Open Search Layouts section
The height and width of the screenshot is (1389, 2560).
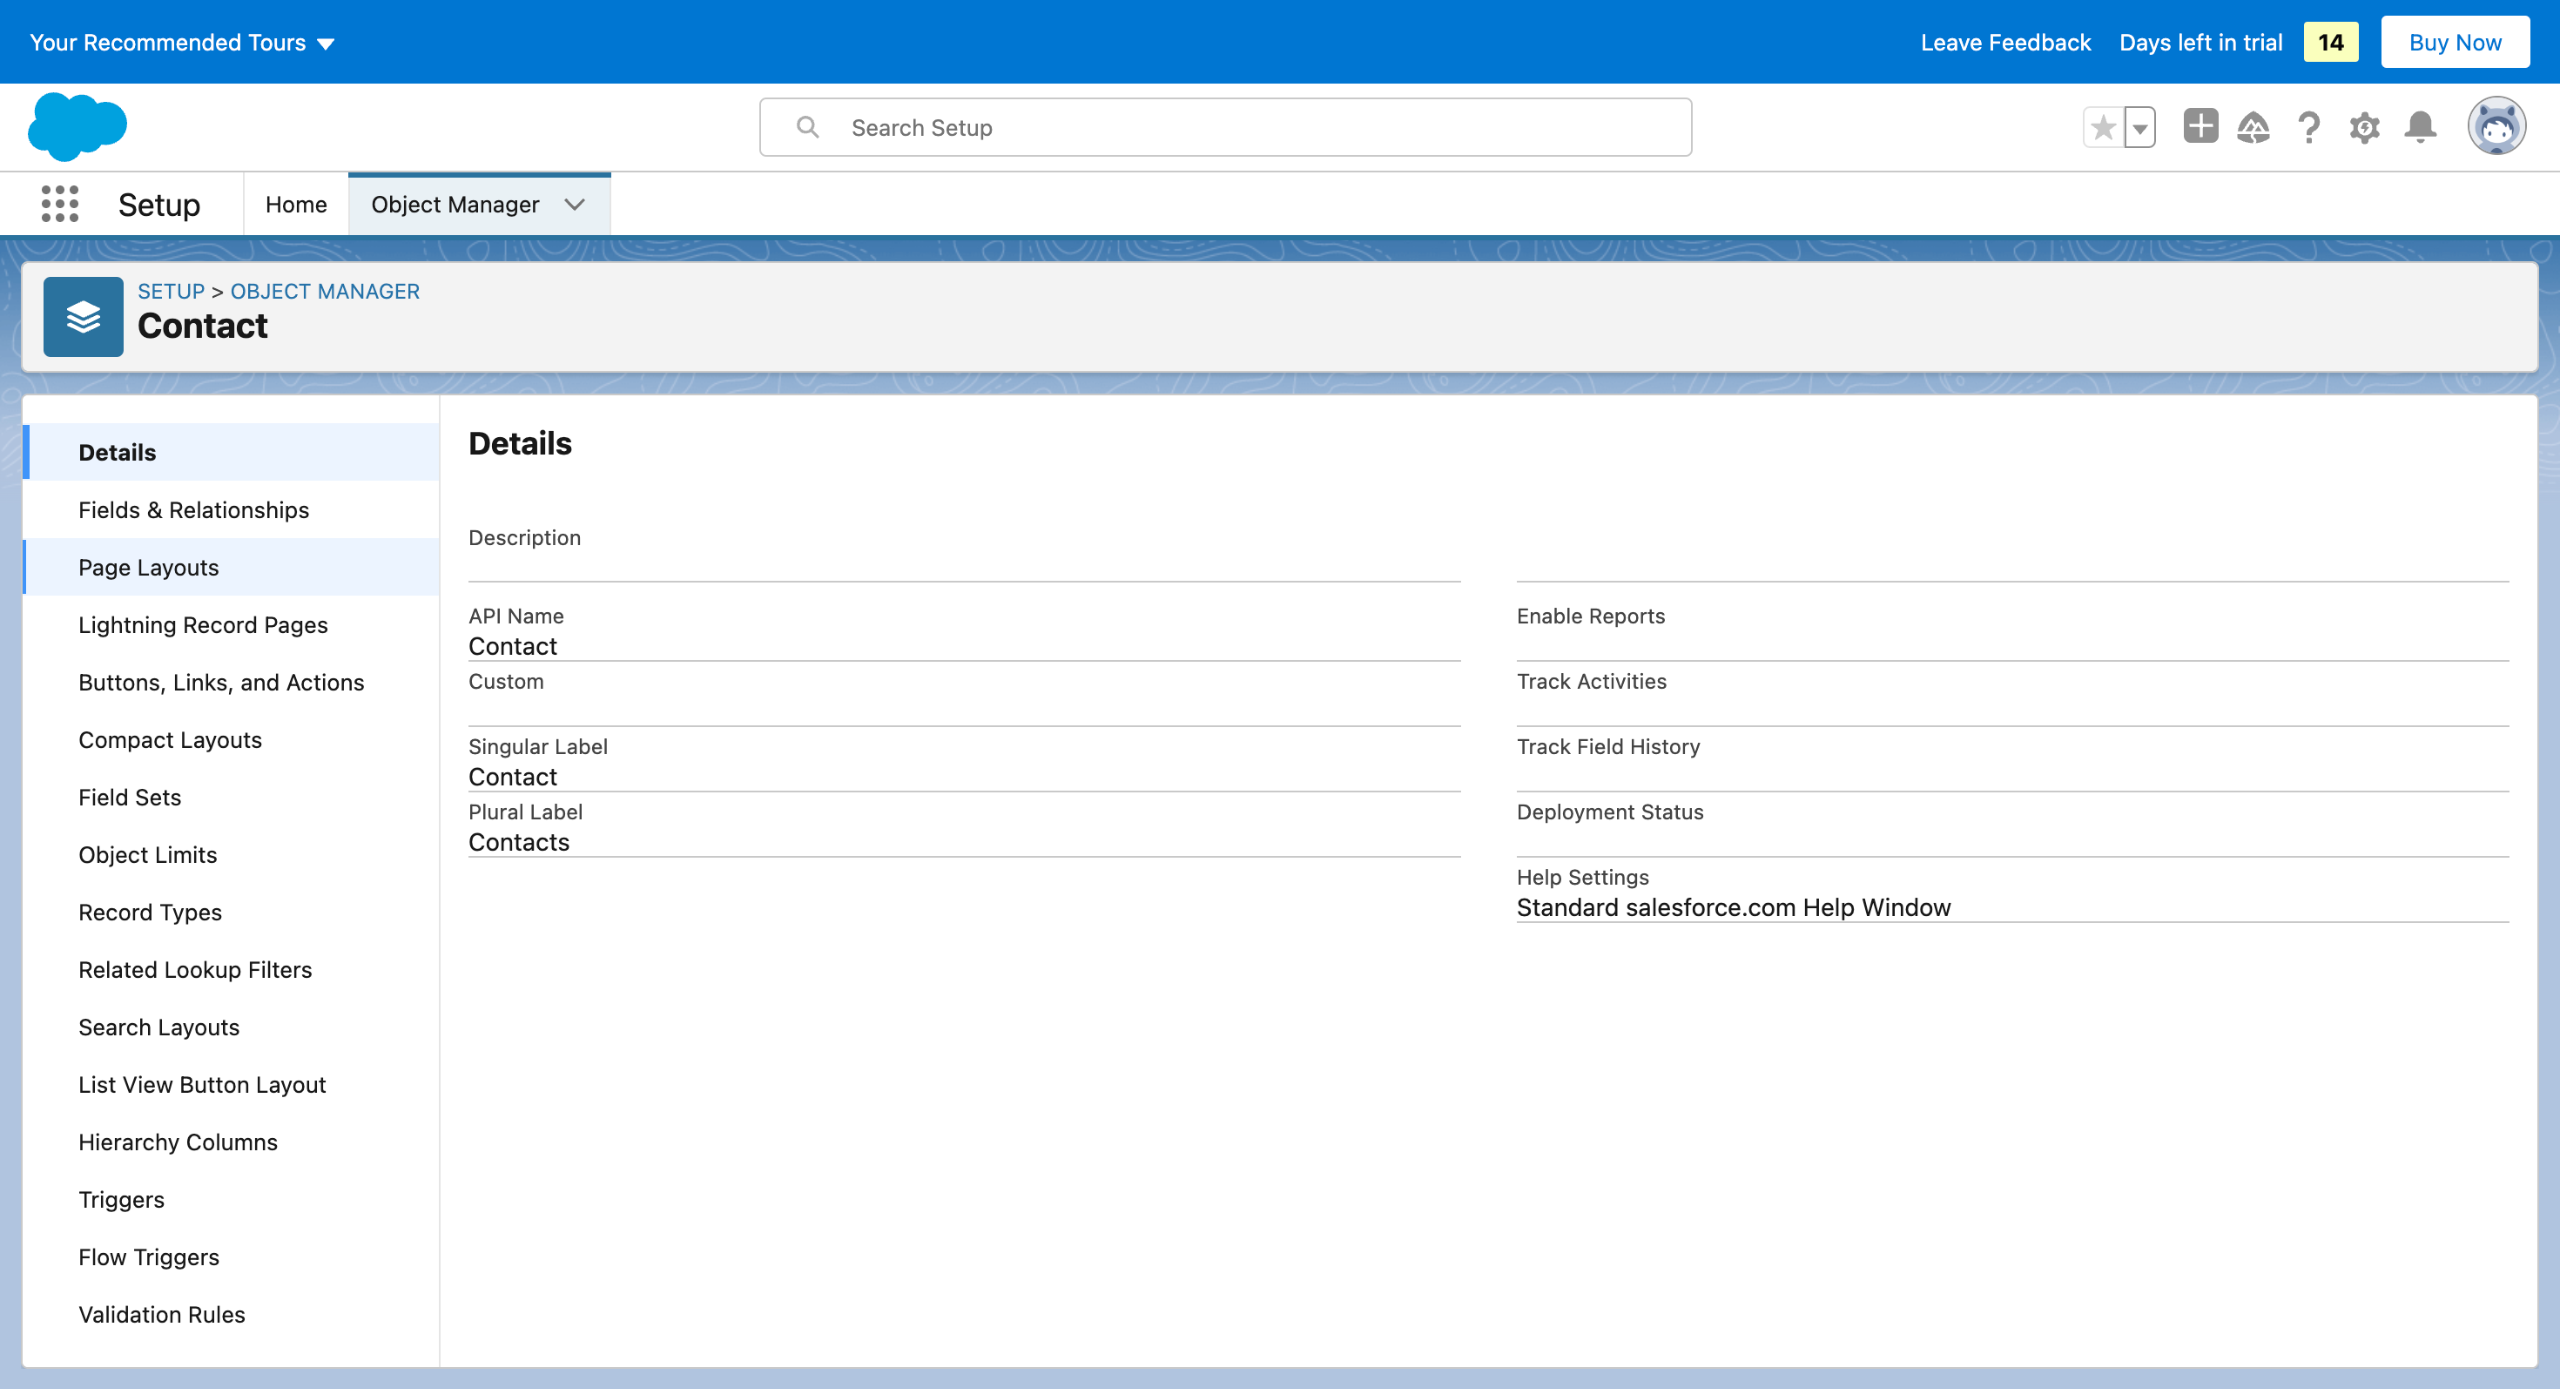point(231,1027)
